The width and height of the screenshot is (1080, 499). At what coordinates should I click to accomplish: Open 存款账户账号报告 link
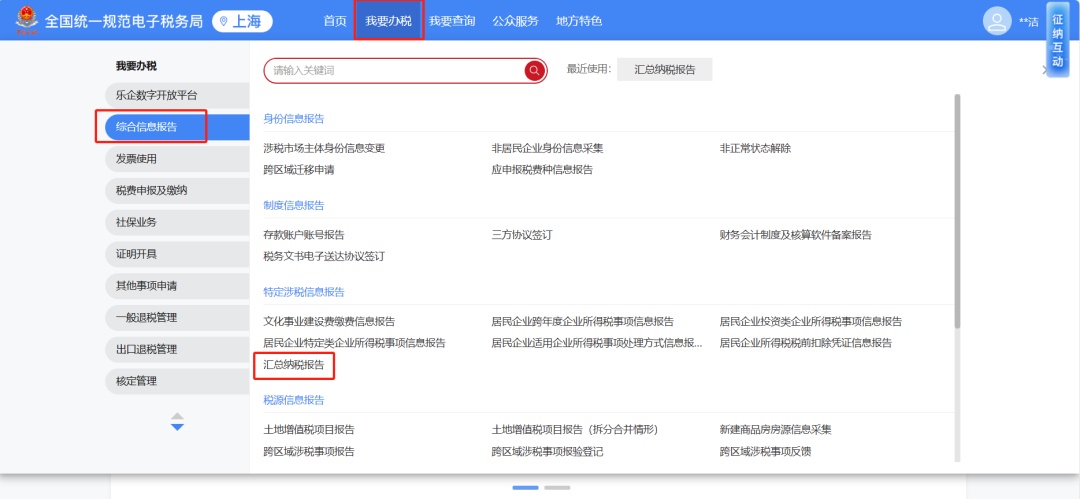pos(304,235)
